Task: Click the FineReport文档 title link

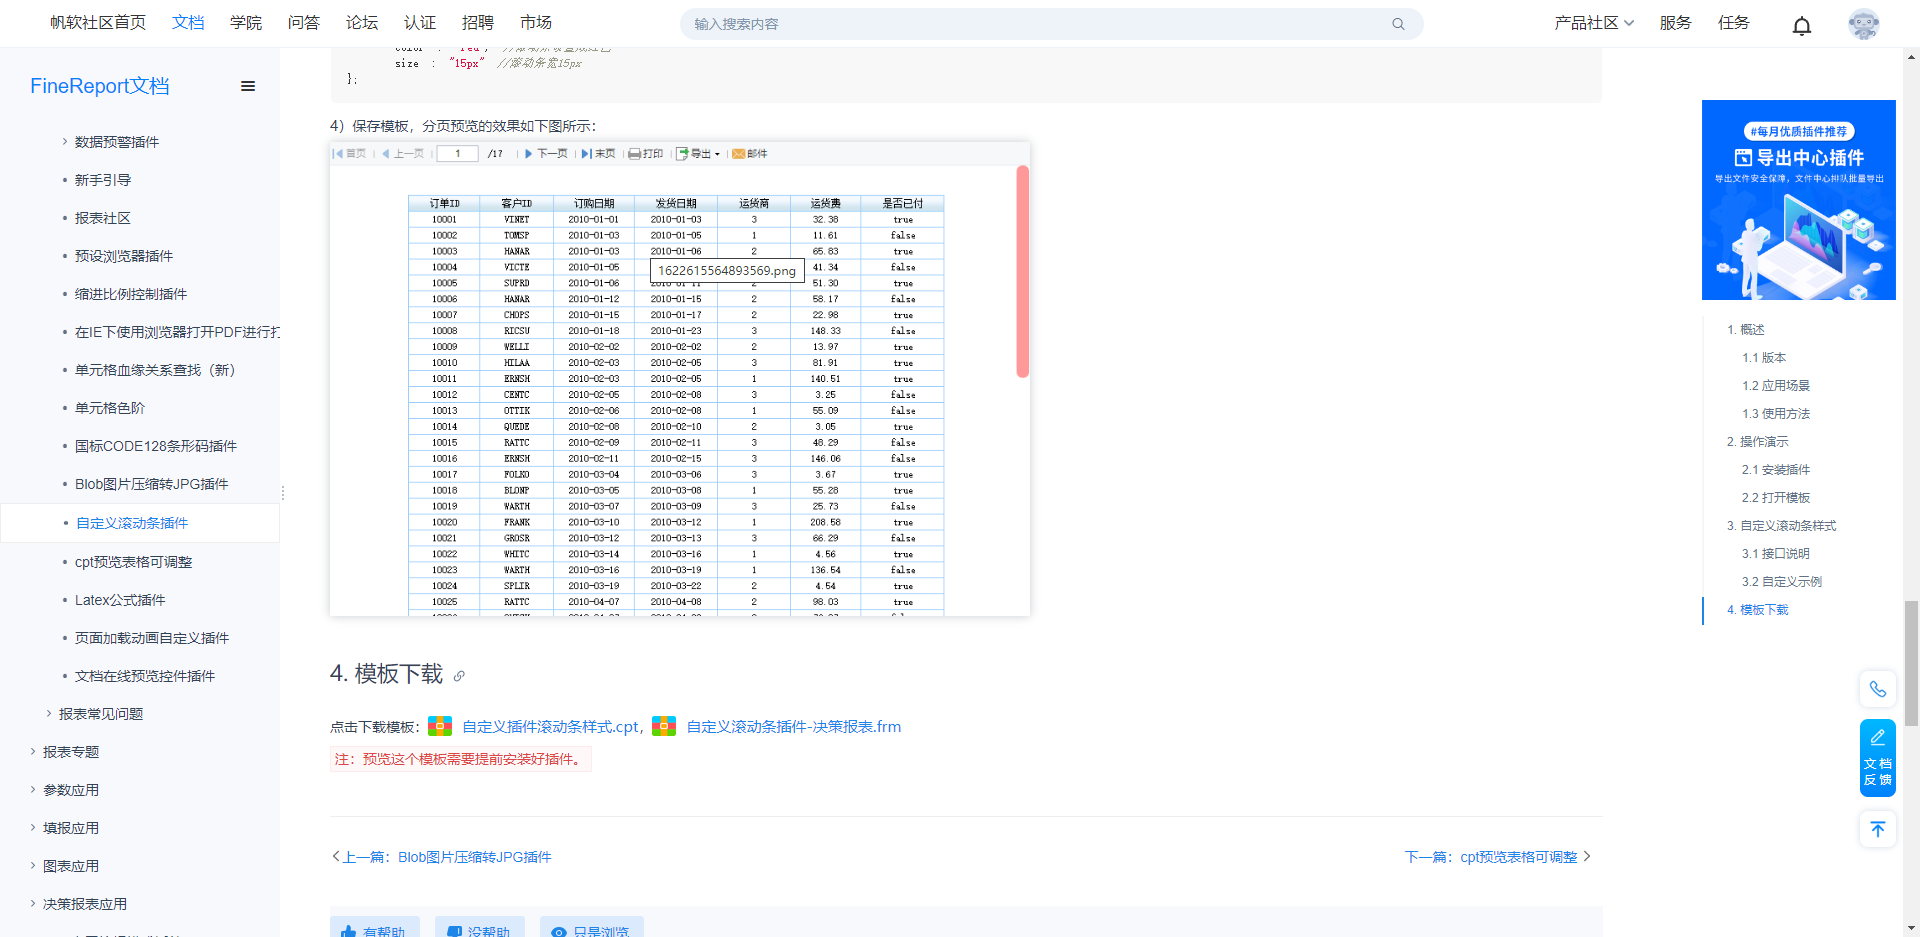Action: (100, 86)
